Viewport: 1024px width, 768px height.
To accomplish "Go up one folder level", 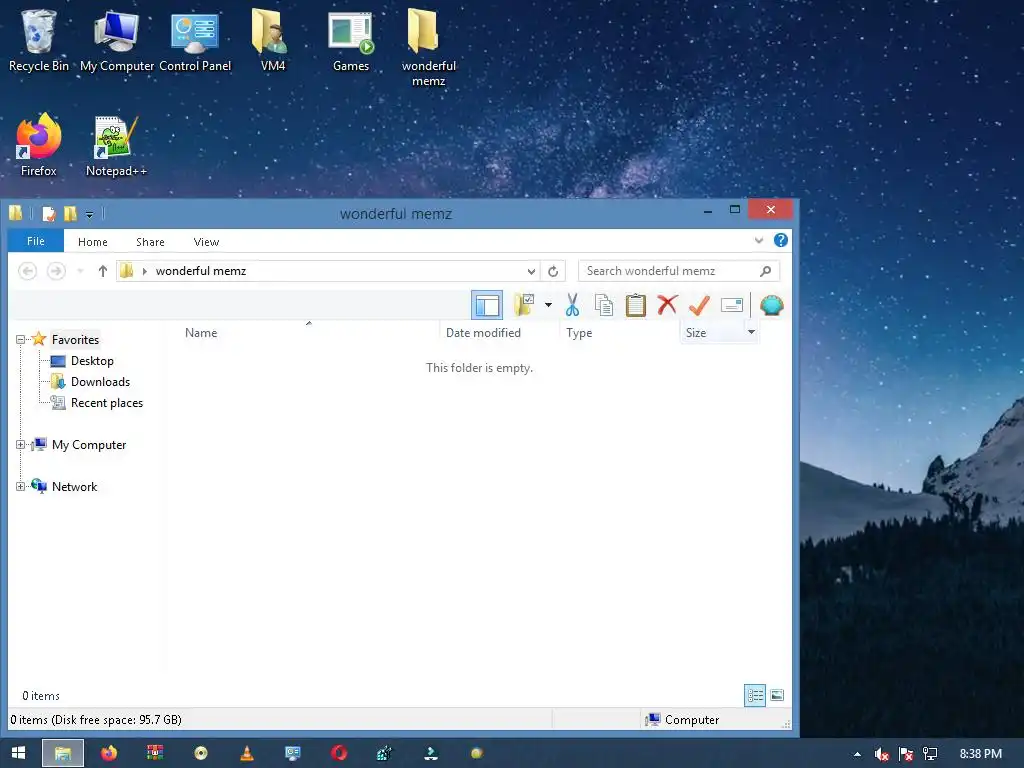I will (103, 271).
